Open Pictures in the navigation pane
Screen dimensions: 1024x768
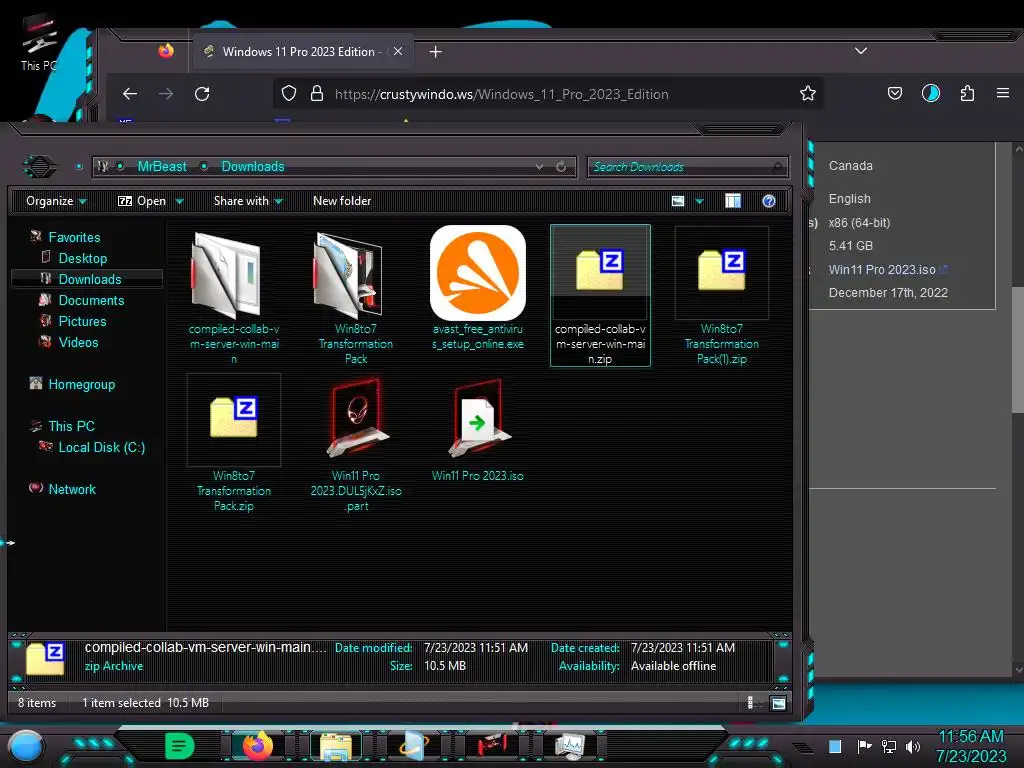[x=82, y=321]
